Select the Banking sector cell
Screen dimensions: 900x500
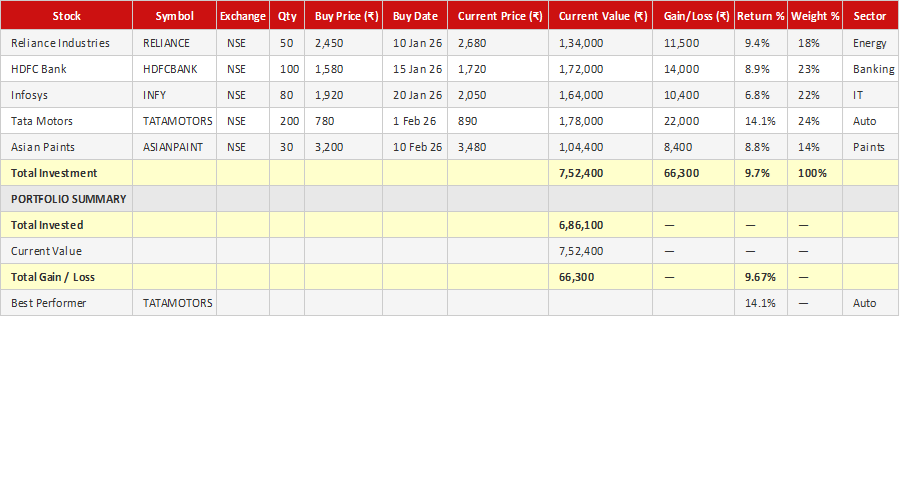coord(870,69)
